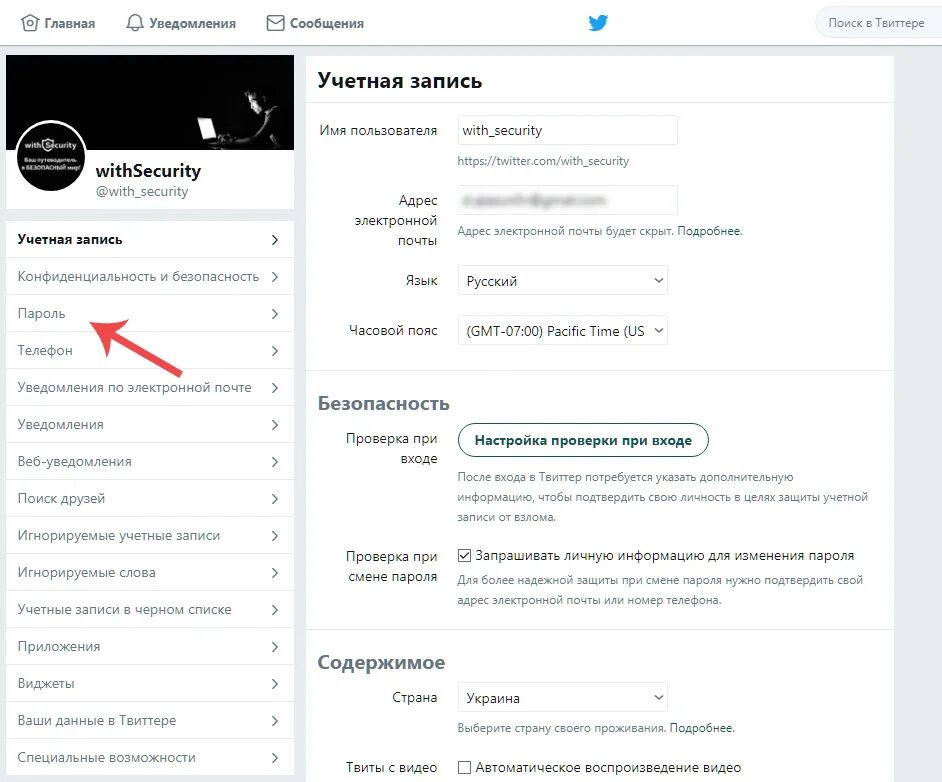Click the withSecurity profile name
Image resolution: width=942 pixels, height=782 pixels.
148,171
